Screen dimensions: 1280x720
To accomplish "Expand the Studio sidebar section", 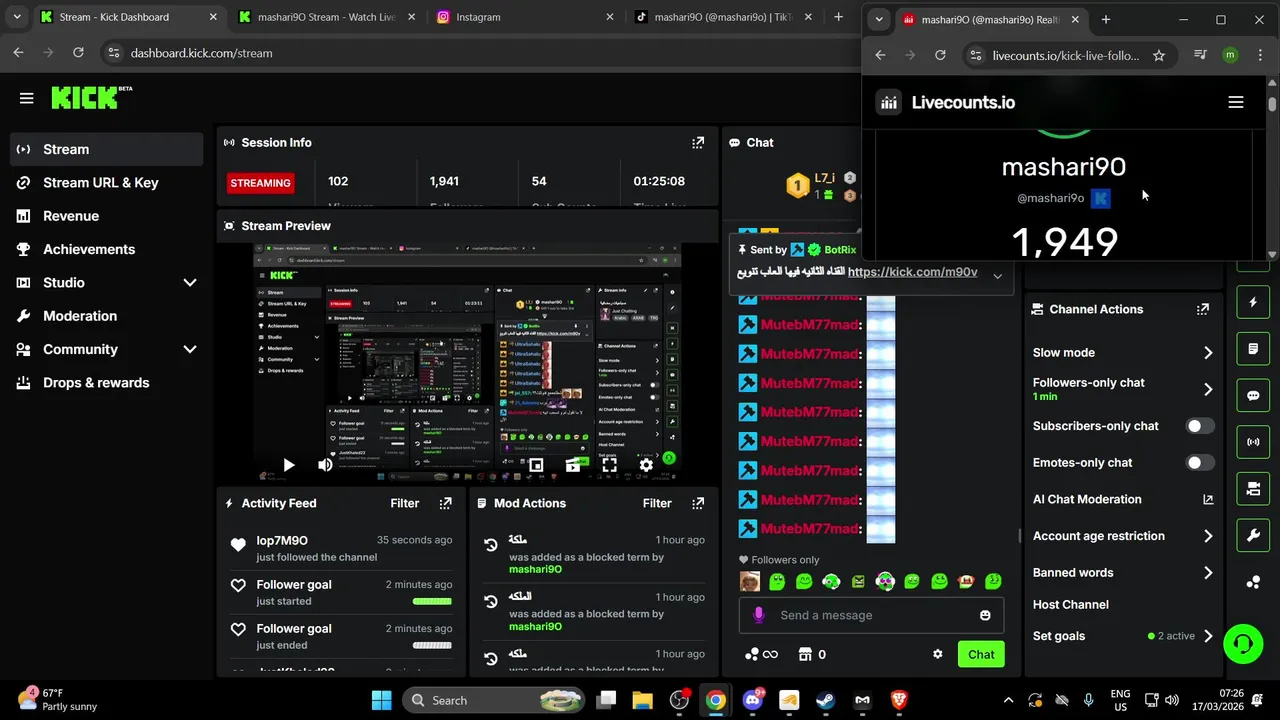I will click(x=190, y=283).
